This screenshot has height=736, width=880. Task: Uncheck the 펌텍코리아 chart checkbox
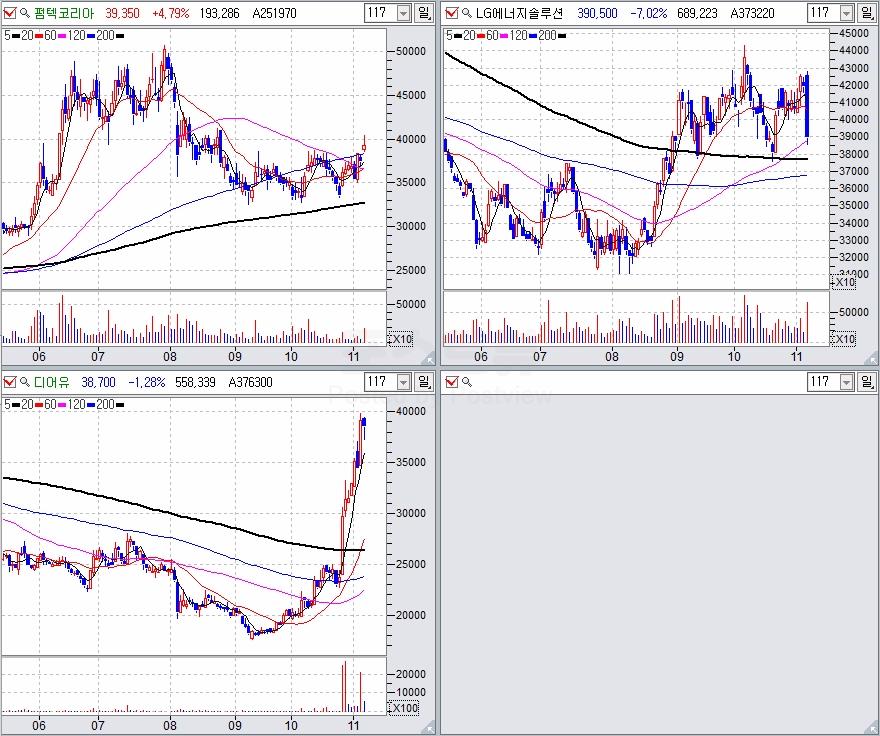tap(9, 13)
